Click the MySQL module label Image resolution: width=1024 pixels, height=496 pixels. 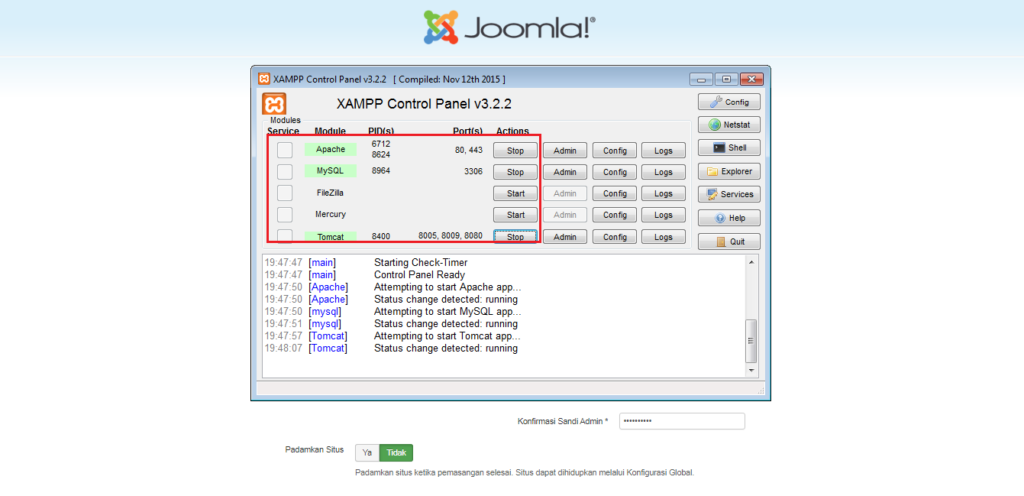point(330,171)
